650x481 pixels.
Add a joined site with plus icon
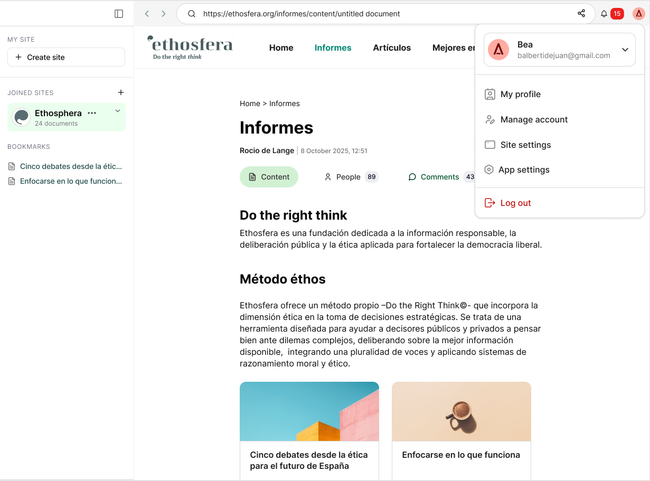point(121,93)
